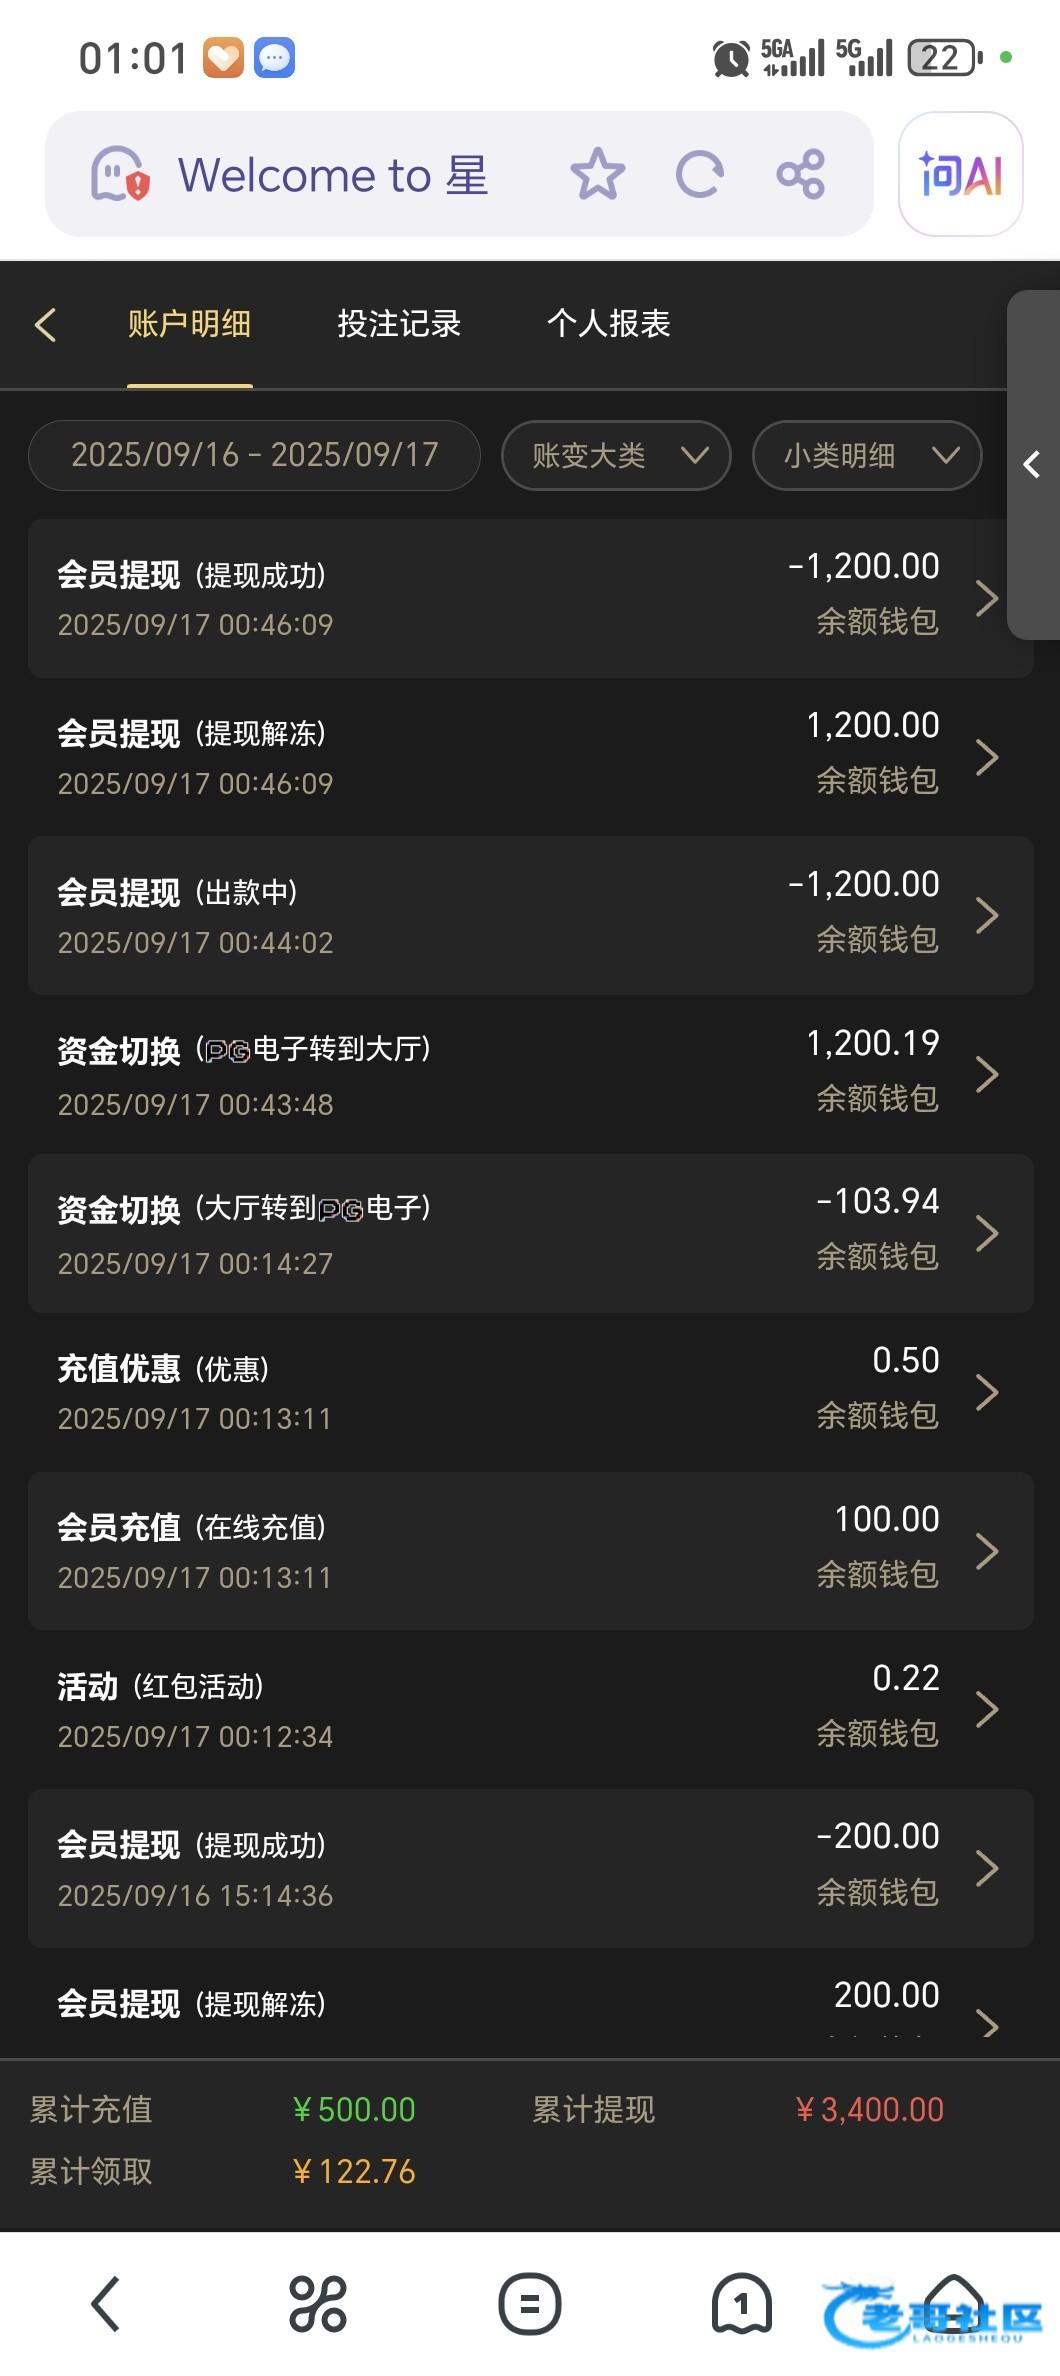Open the side panel collapse handle

1032,465
